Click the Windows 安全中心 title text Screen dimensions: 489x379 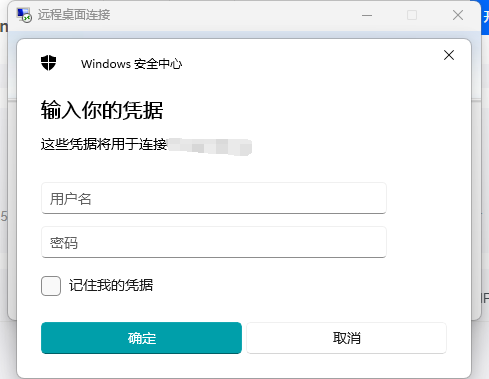[x=131, y=64]
